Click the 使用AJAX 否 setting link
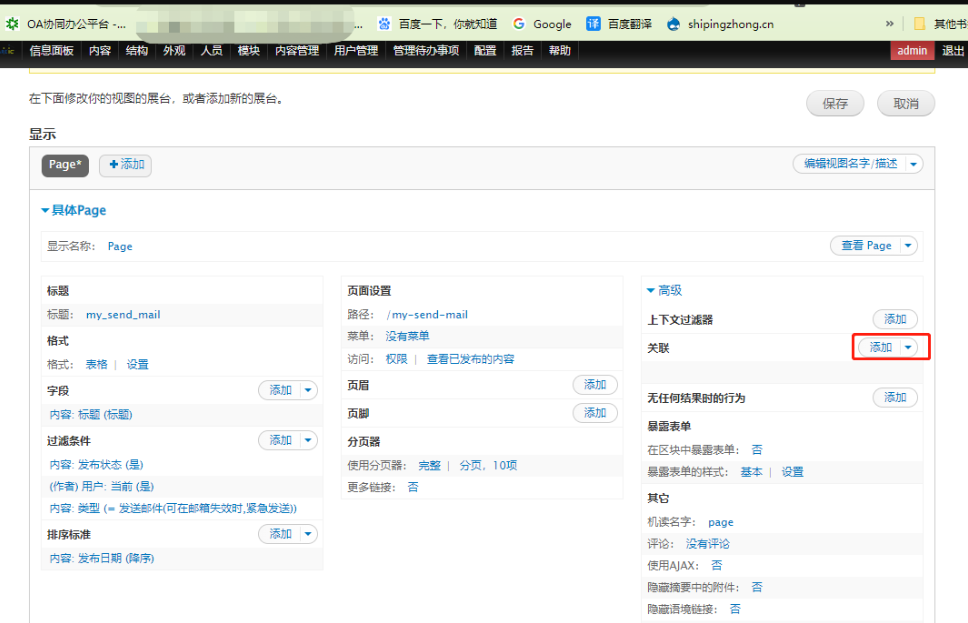Screen dimensions: 968x623 point(716,565)
